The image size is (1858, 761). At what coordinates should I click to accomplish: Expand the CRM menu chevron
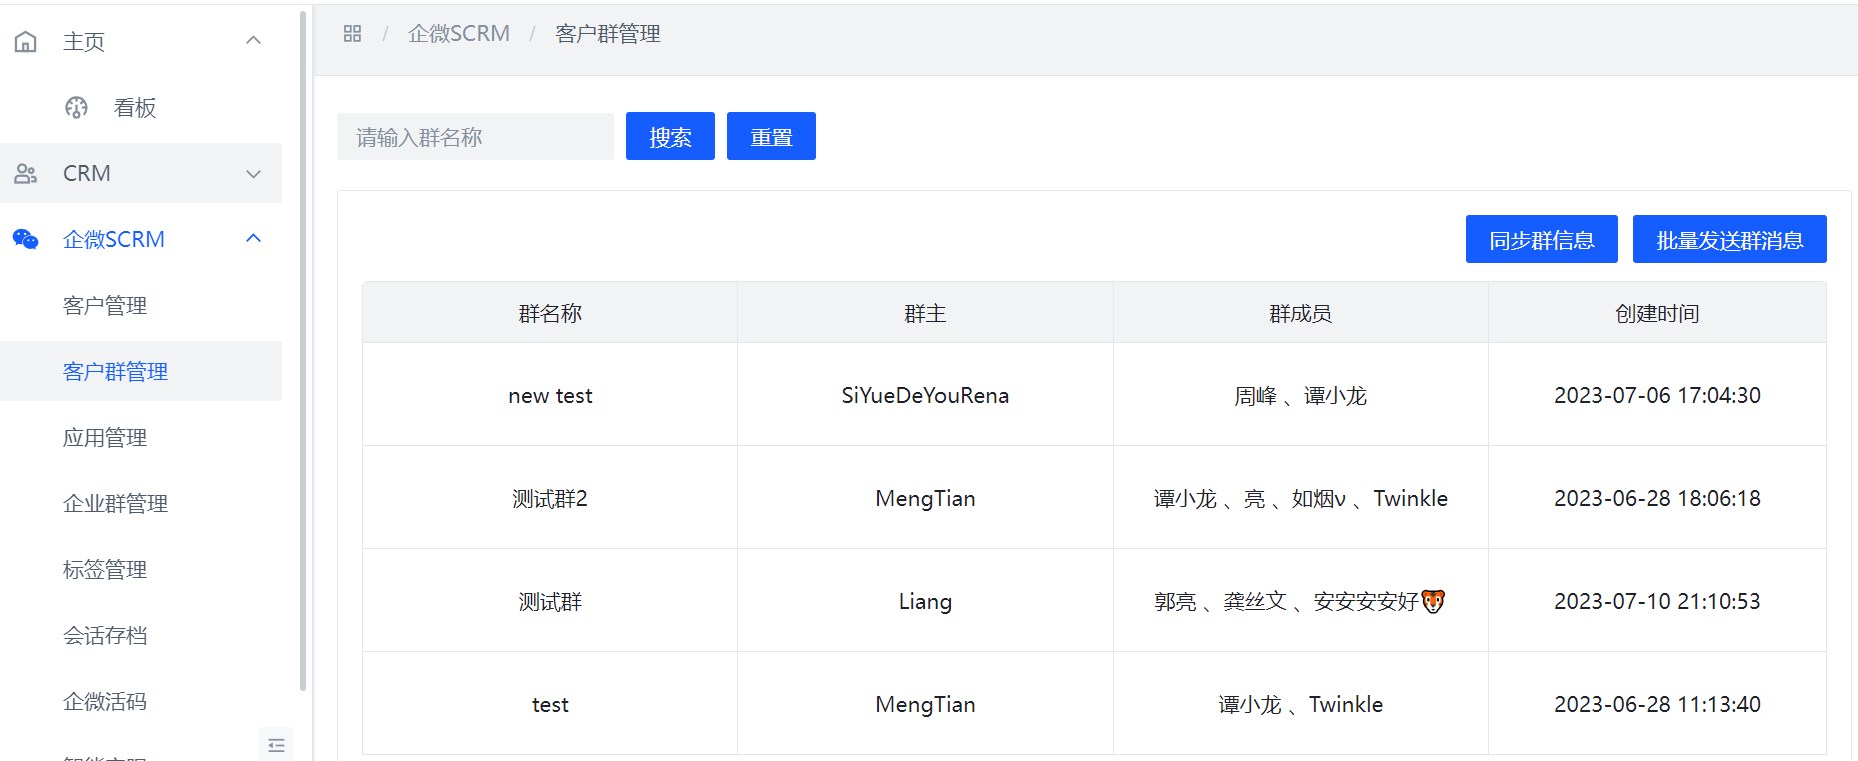[253, 173]
